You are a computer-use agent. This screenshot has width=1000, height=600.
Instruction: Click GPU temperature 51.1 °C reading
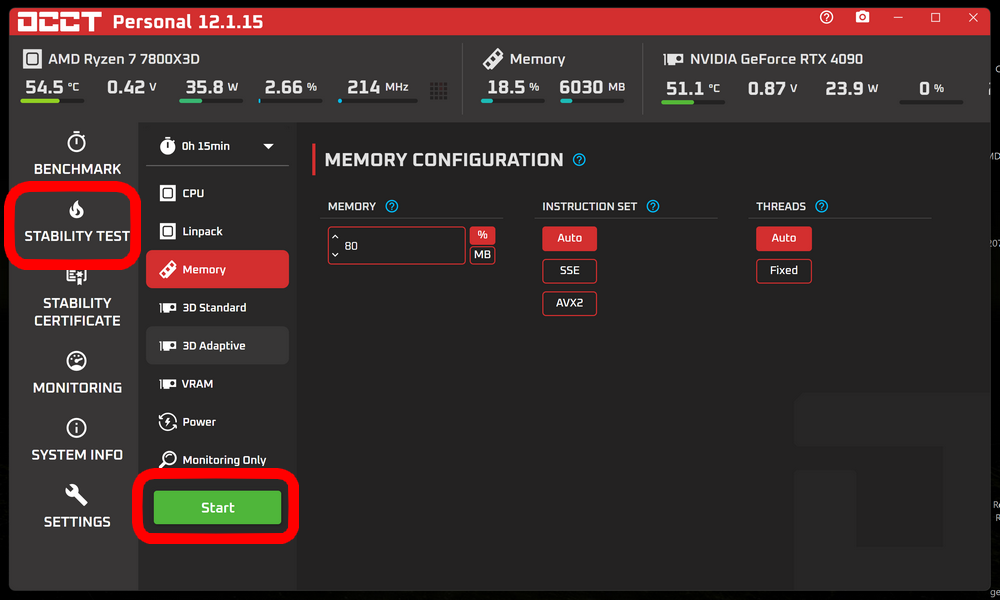point(693,88)
